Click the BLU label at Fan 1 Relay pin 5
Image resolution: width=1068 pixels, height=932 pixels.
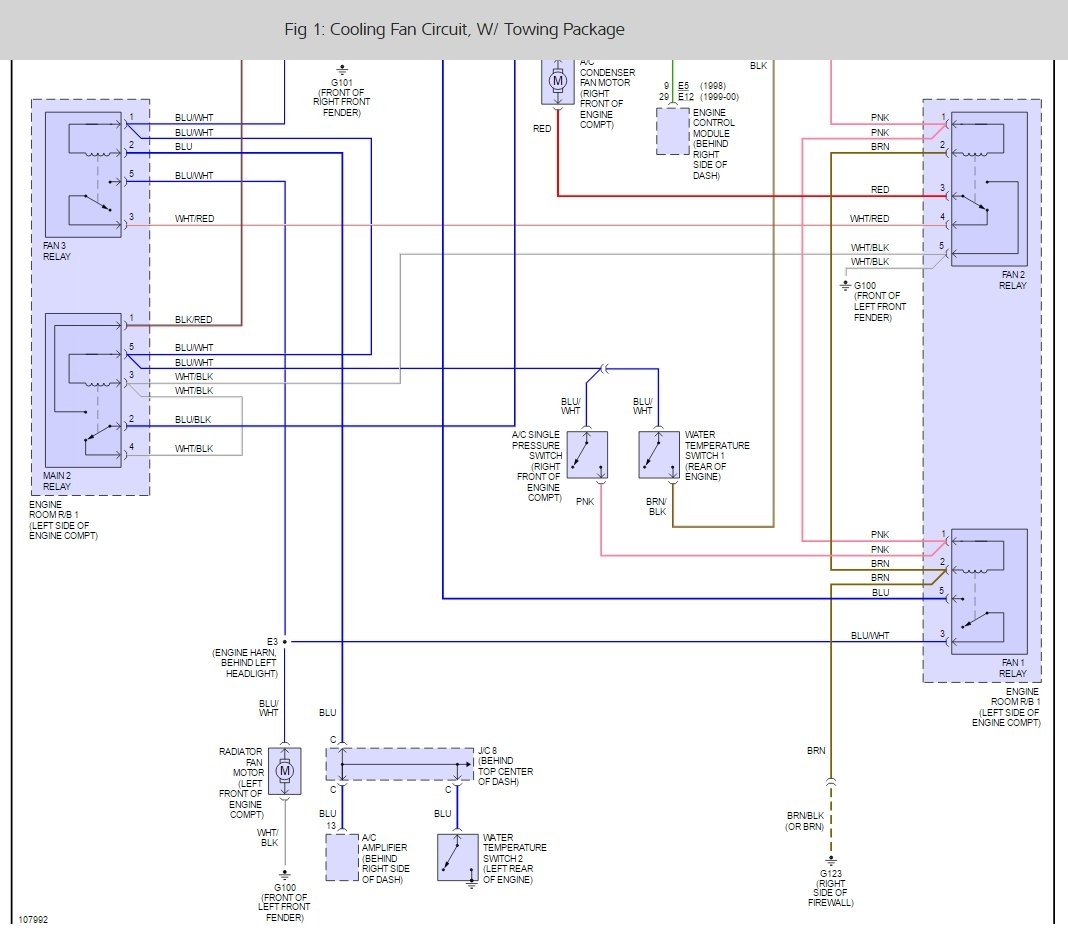pos(881,593)
